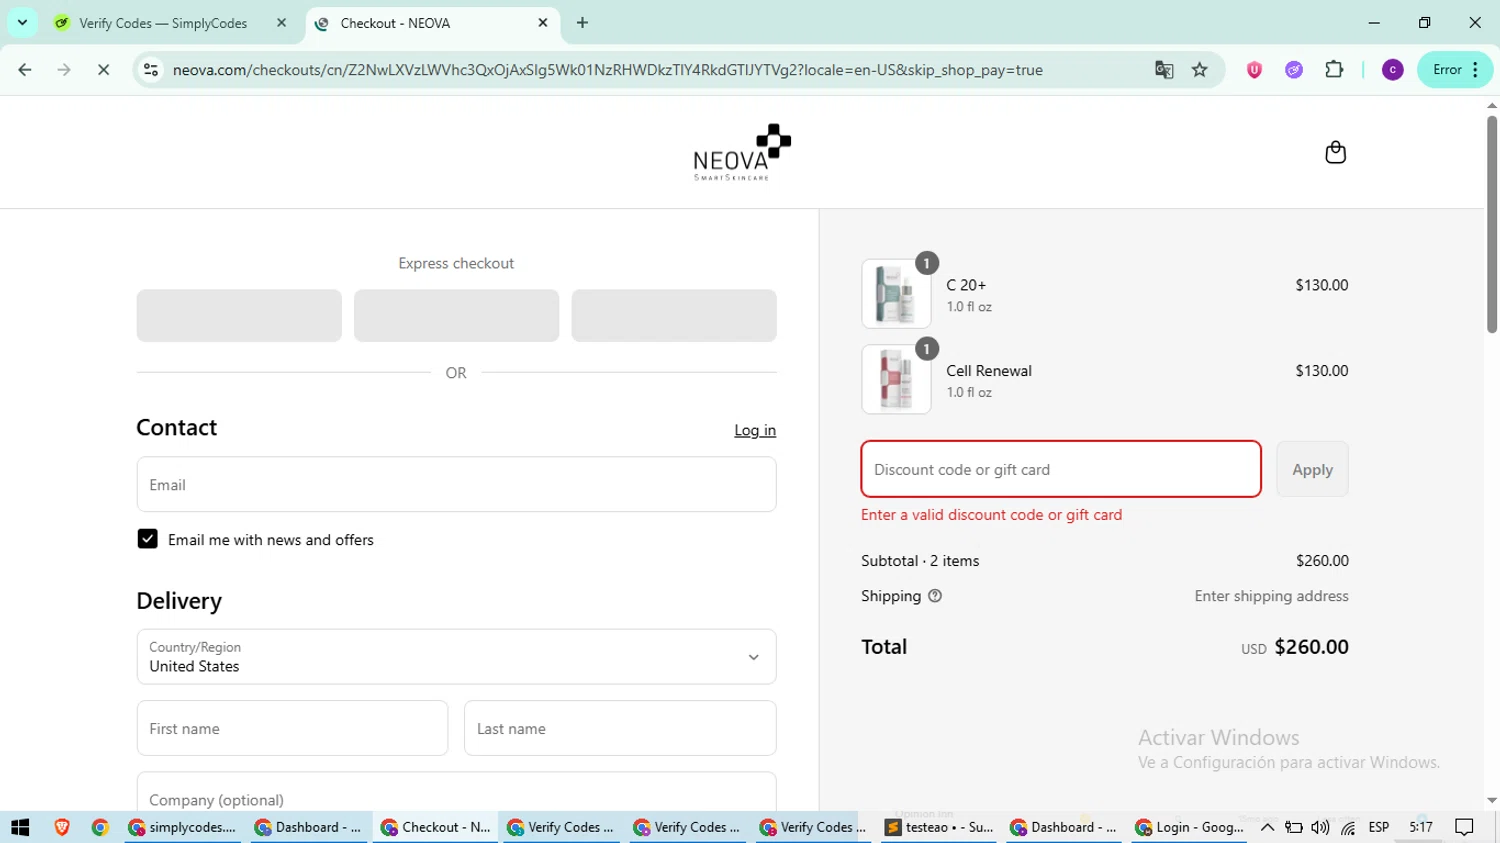Open the Wi-Fi network tray icon
Screen dimensions: 1500x843
(x=1348, y=827)
